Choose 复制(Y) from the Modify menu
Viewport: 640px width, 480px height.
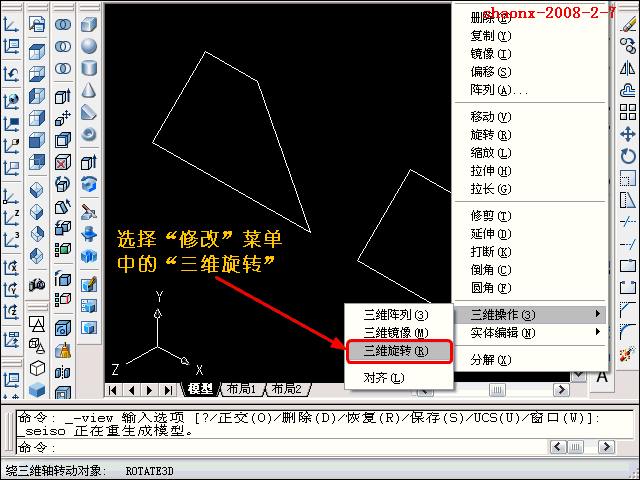530,36
